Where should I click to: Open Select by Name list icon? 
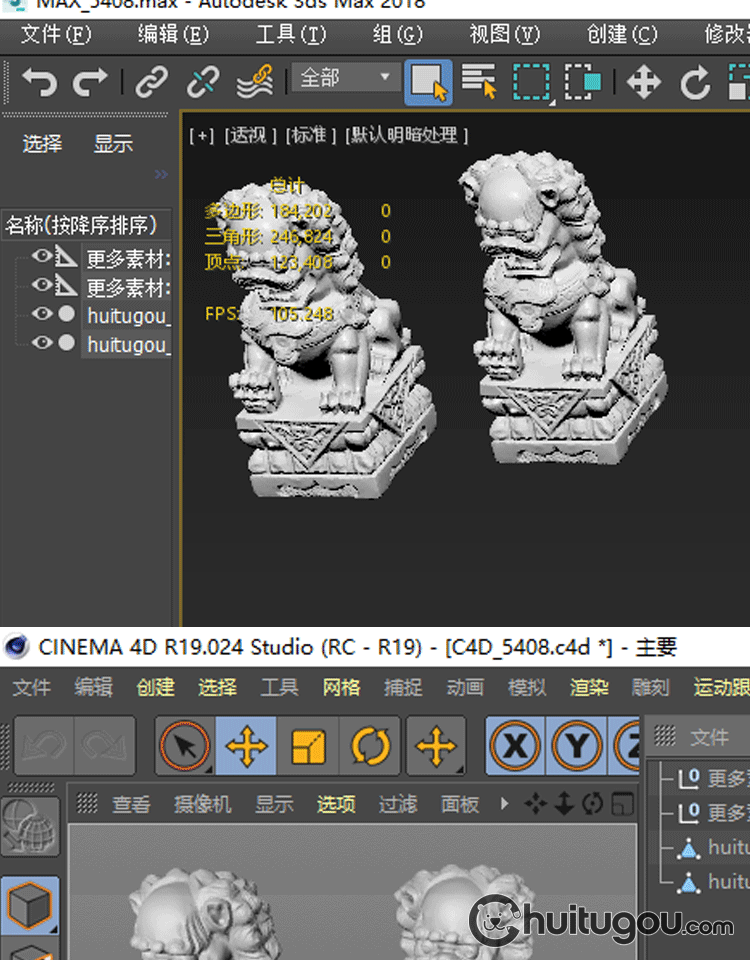tap(479, 81)
